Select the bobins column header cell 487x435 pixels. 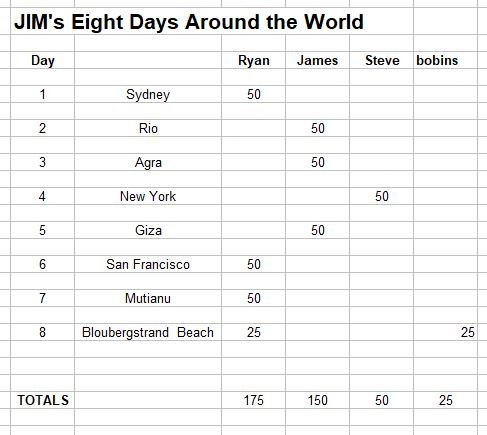tap(446, 60)
